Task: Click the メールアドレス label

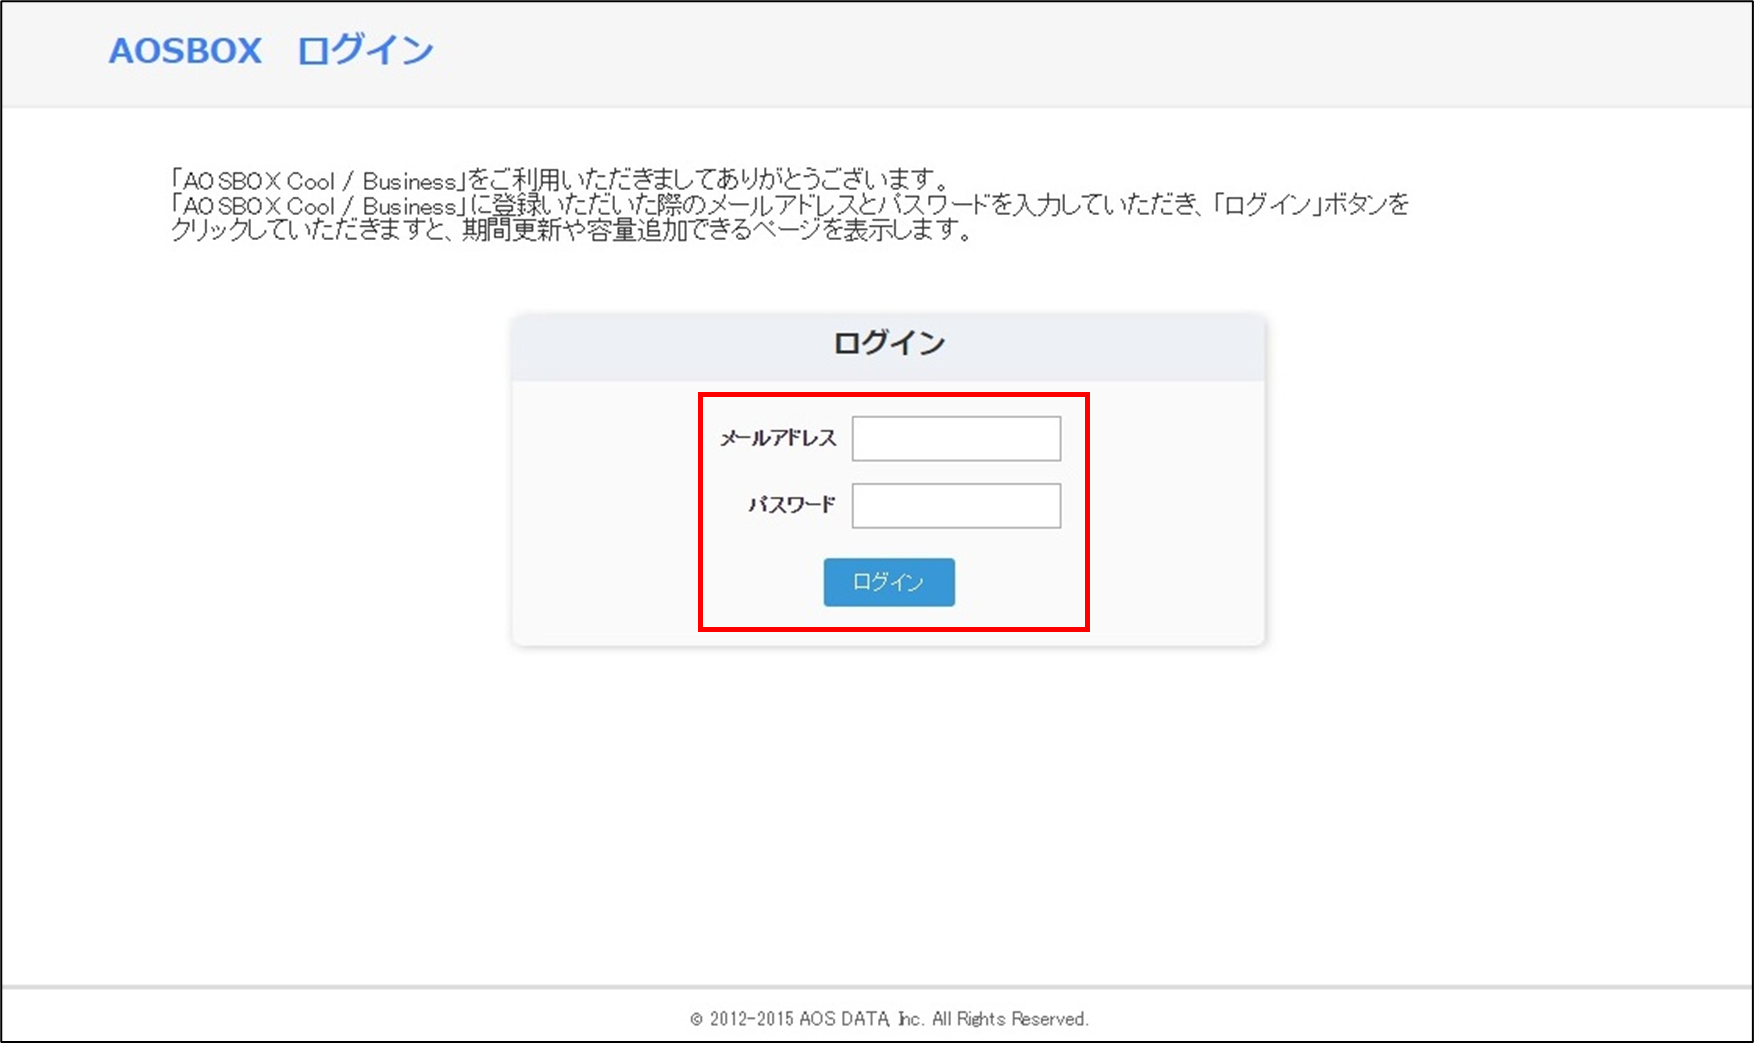Action: coord(778,438)
